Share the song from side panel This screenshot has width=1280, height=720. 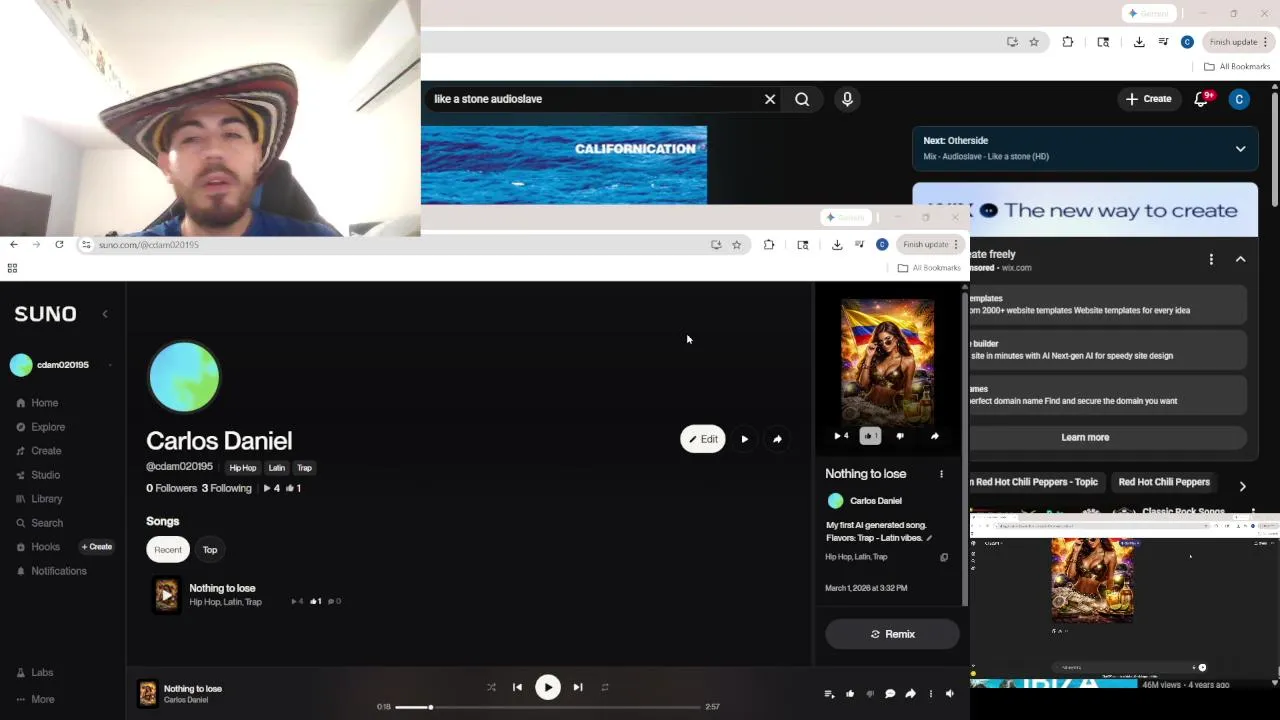click(934, 436)
